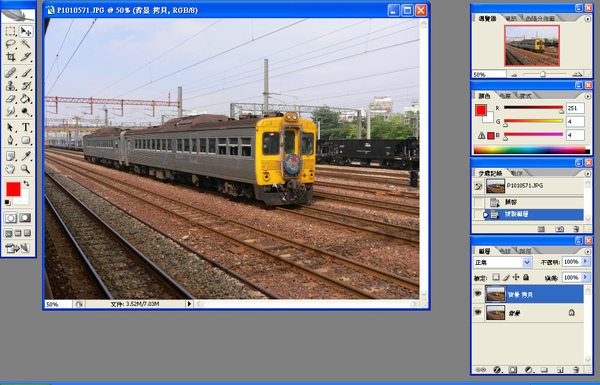
Task: Select the History Brush tool
Action: [x=26, y=86]
